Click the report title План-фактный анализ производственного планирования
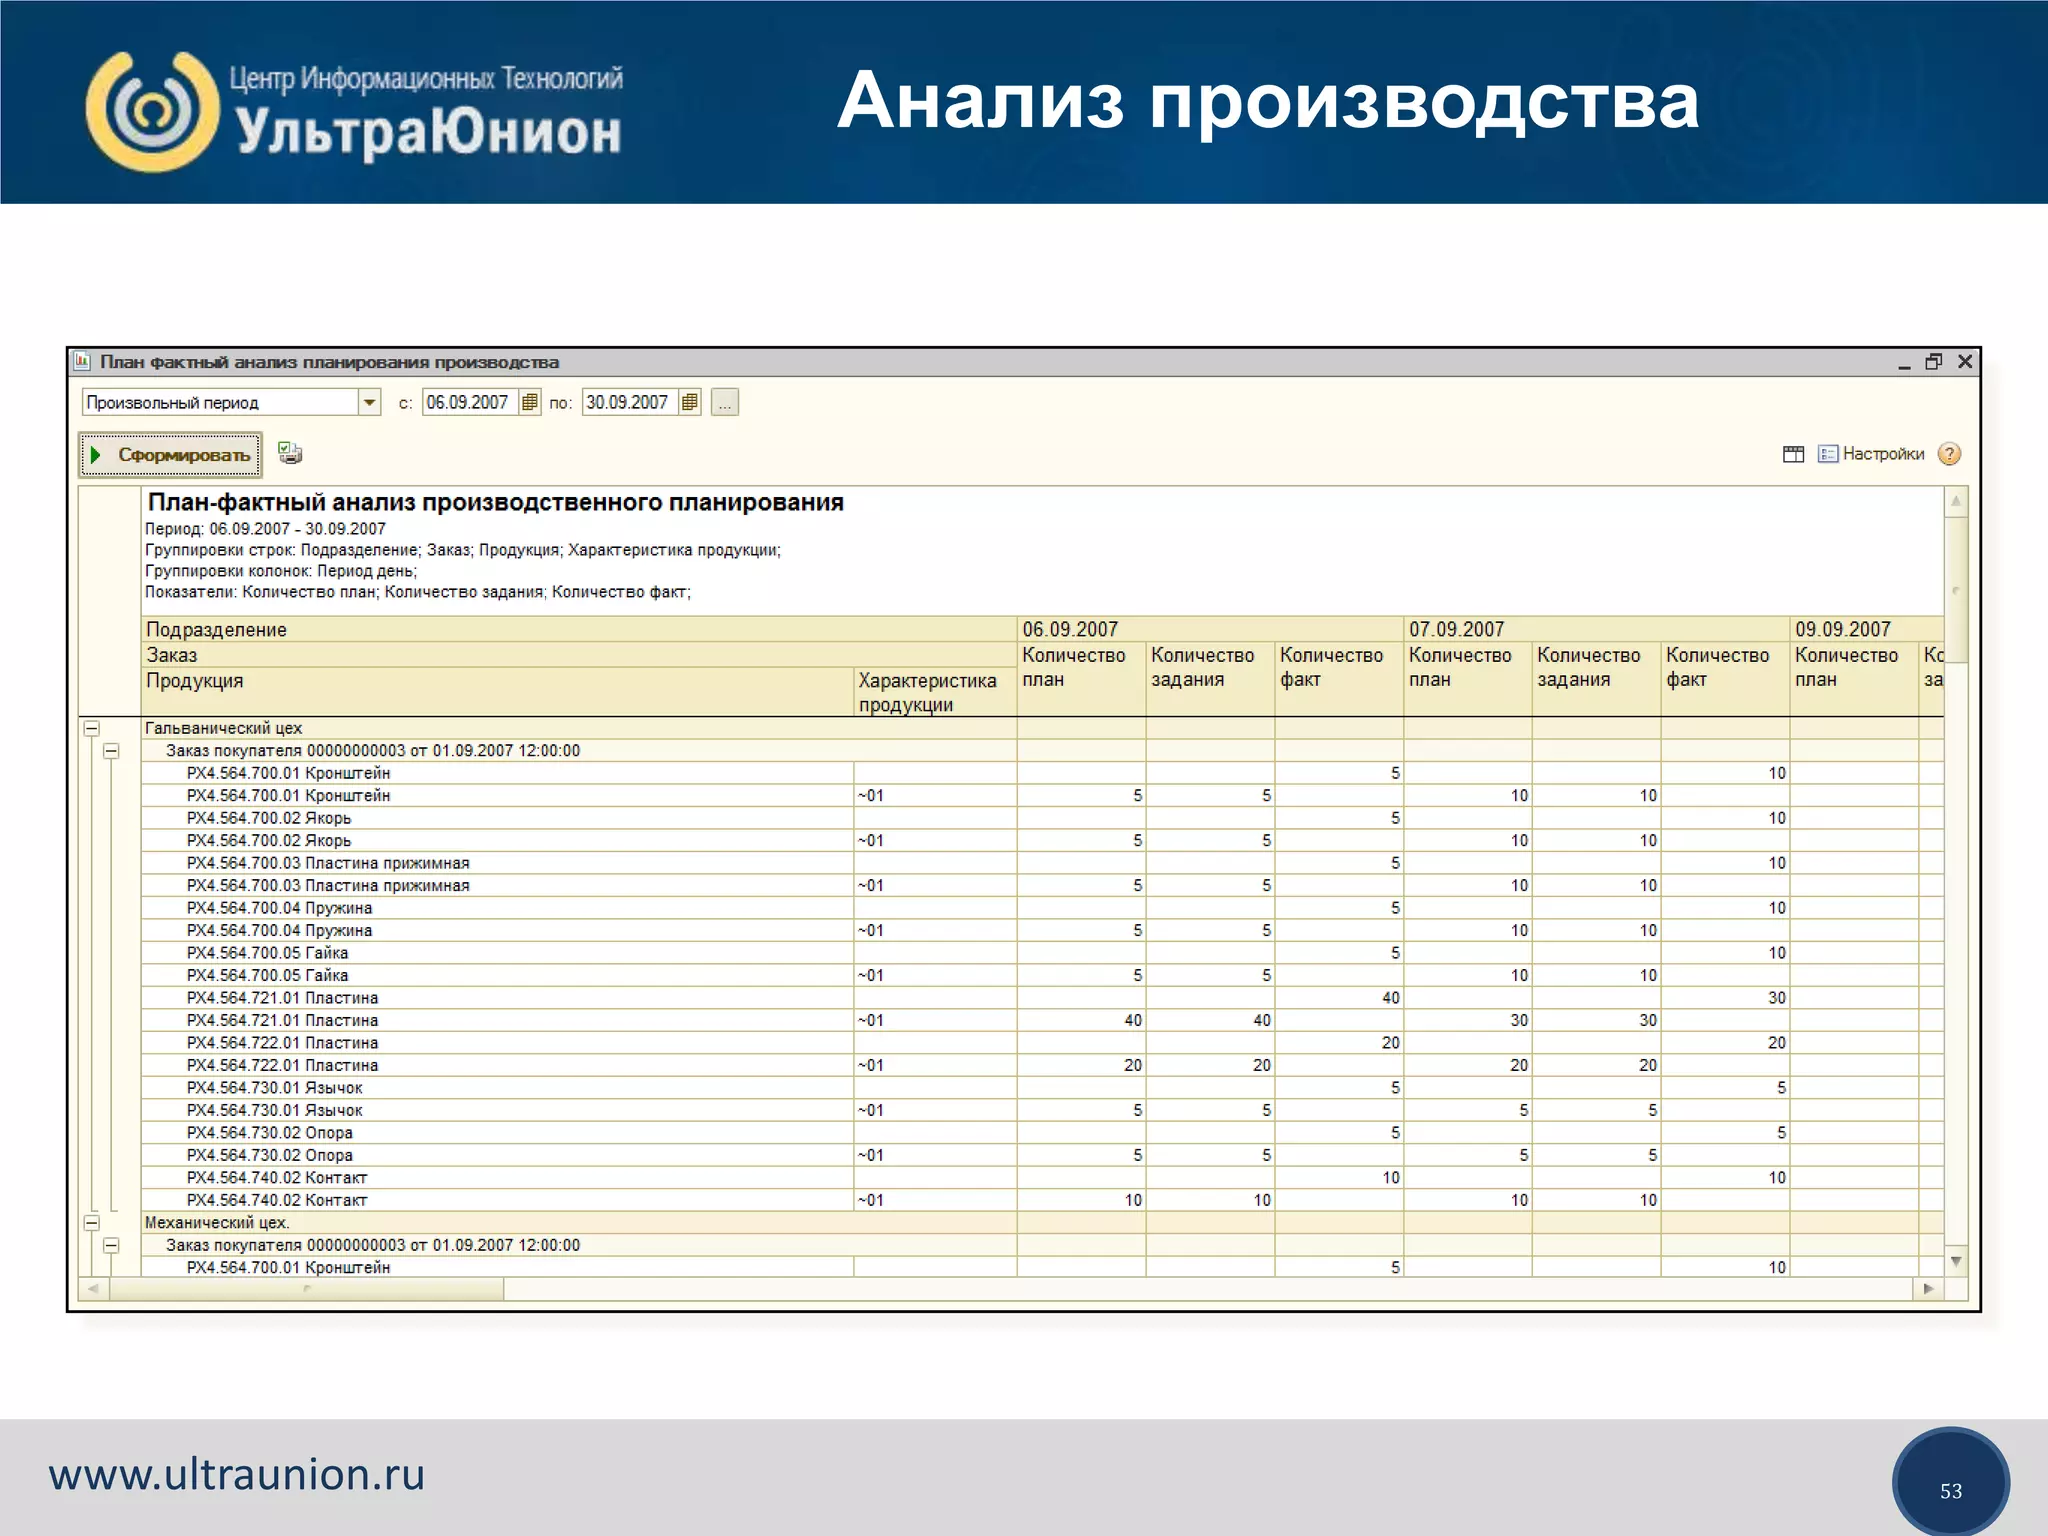The width and height of the screenshot is (2048, 1536). tap(496, 502)
